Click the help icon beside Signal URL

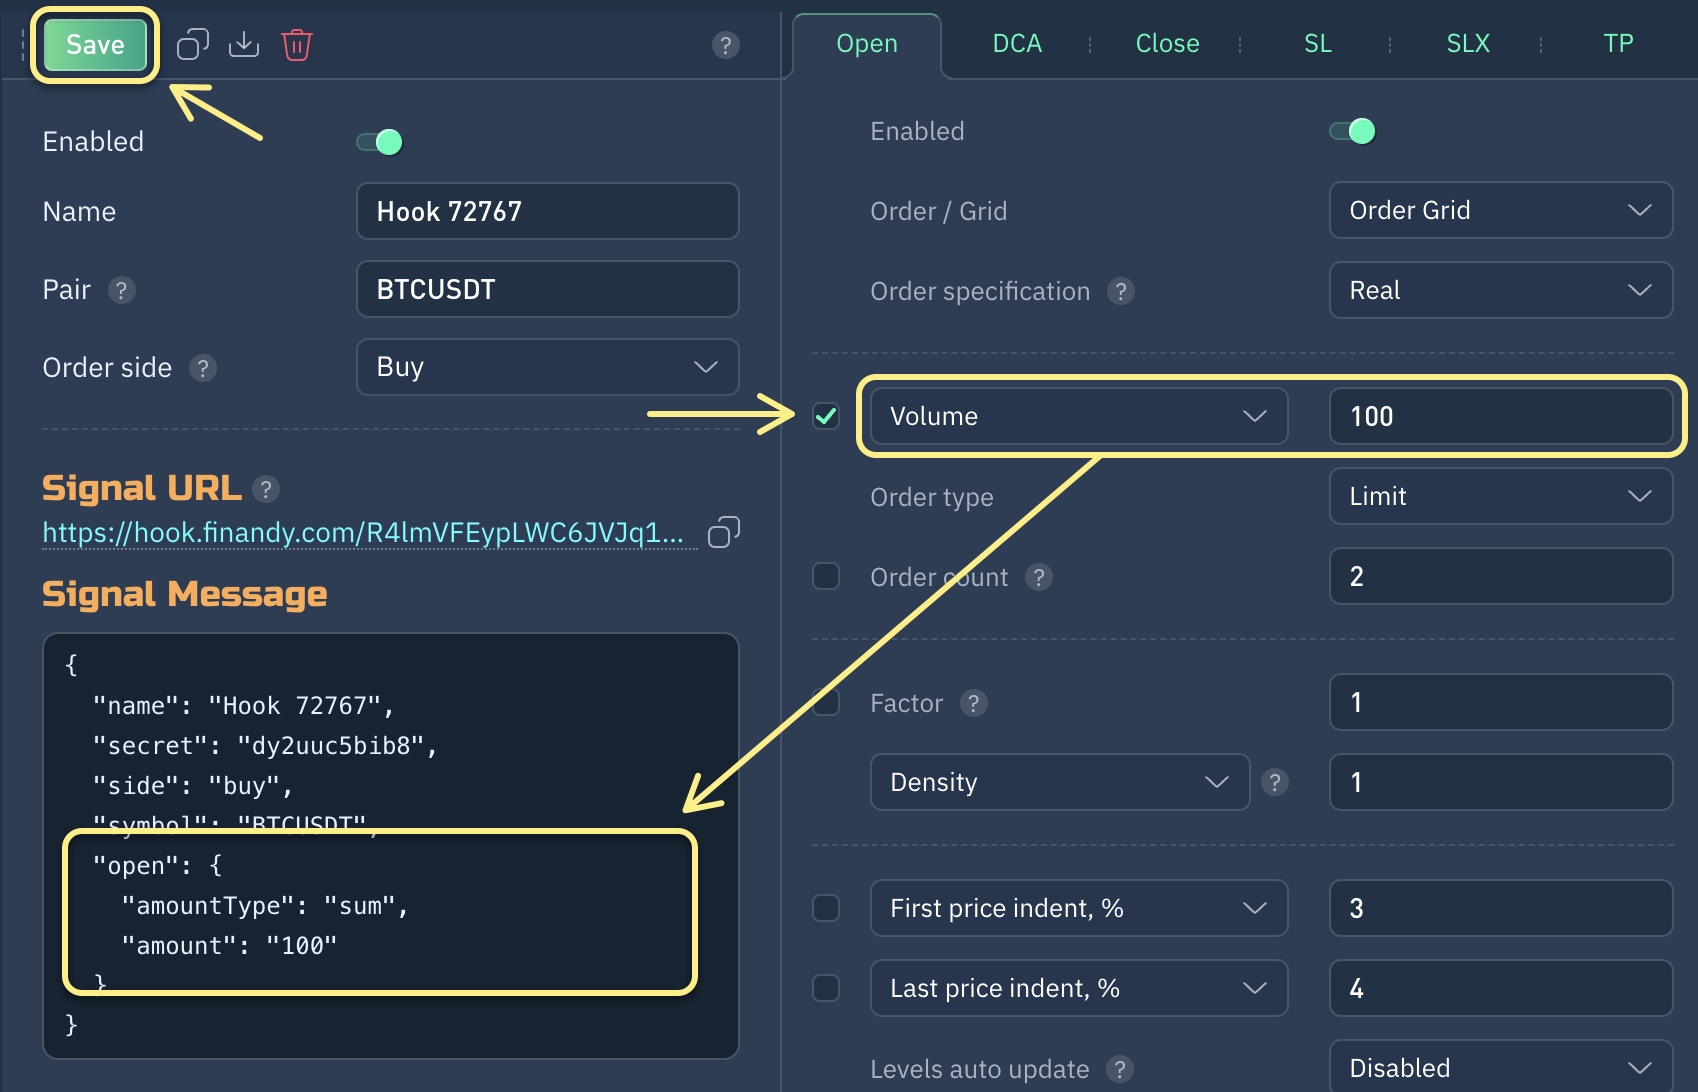pyautogui.click(x=266, y=489)
